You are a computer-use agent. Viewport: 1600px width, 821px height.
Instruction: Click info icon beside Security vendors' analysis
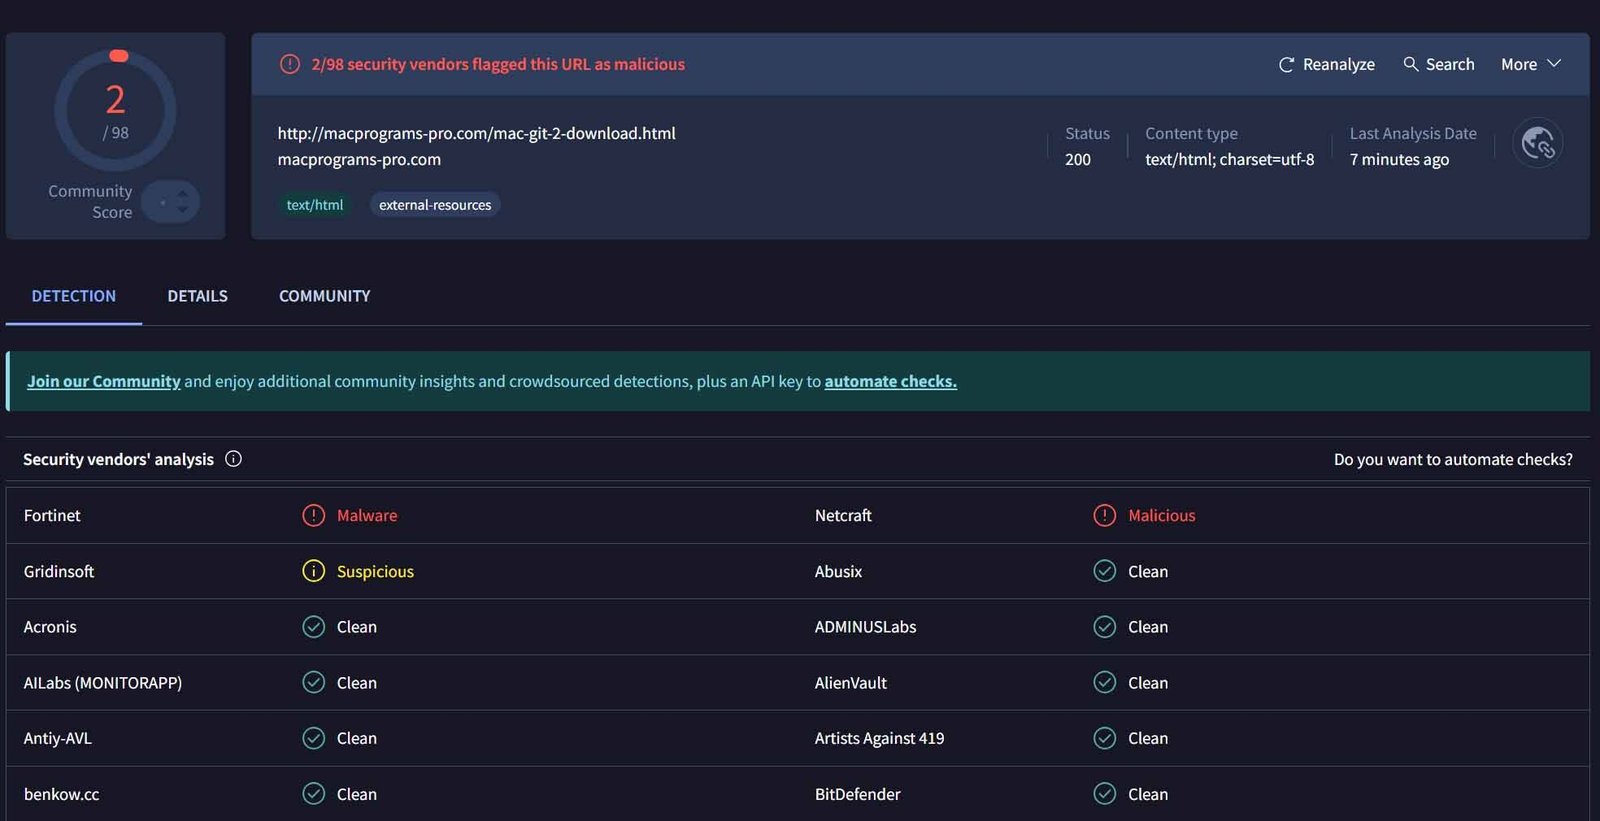(x=233, y=459)
